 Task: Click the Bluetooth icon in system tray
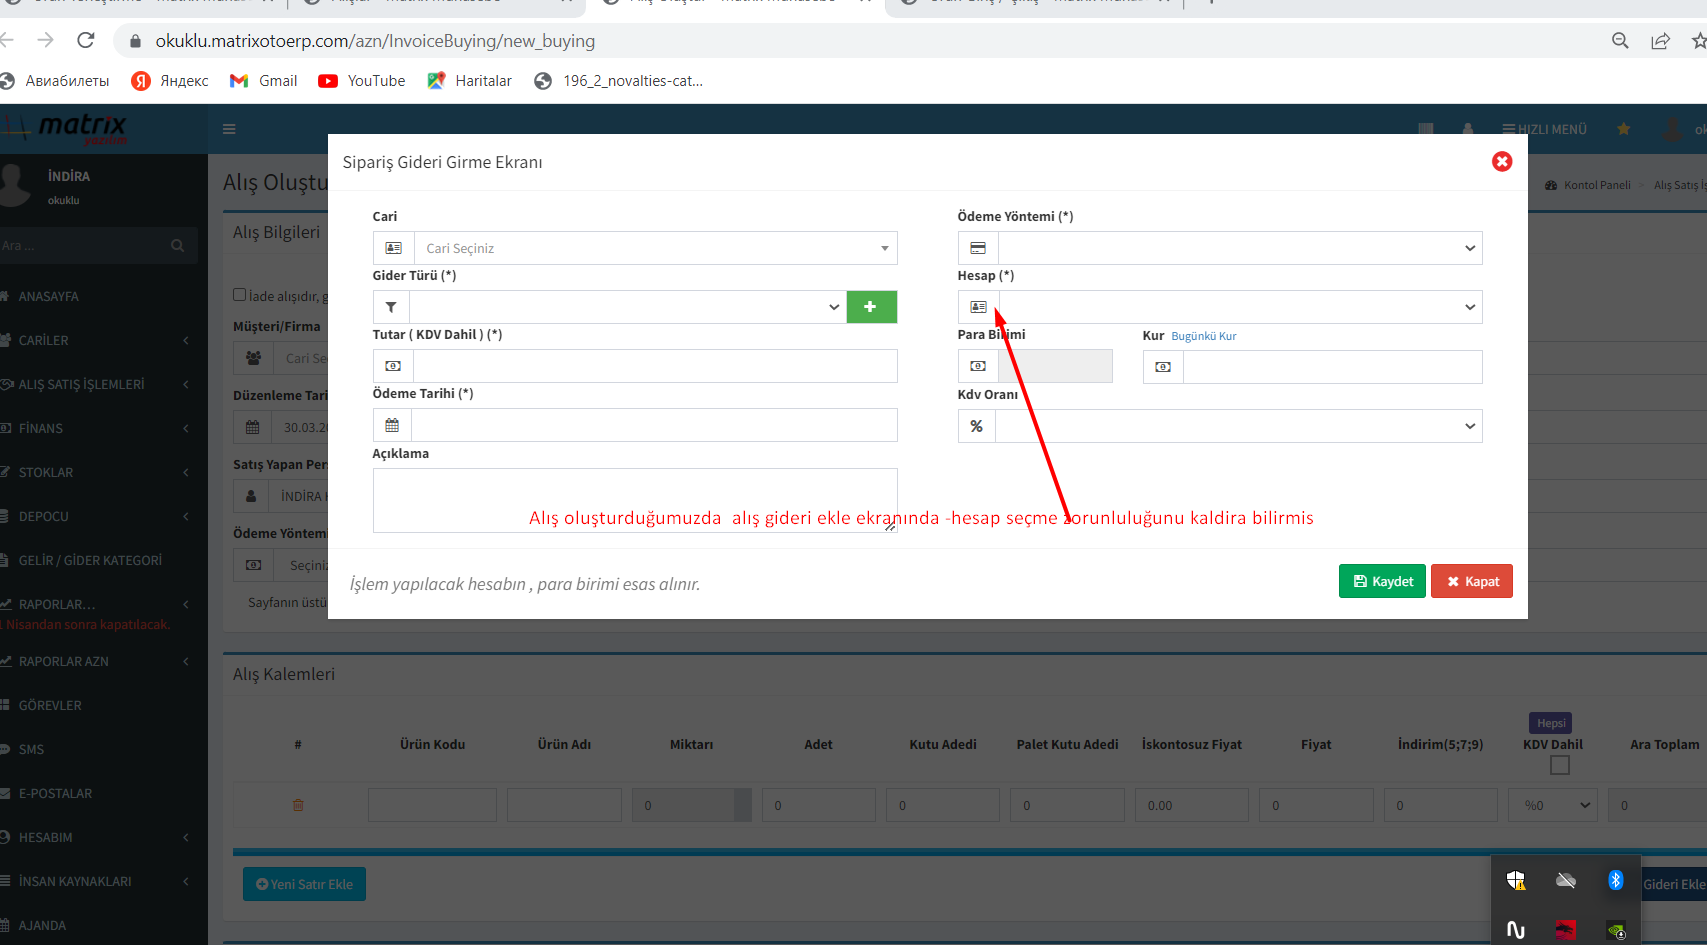1615,880
